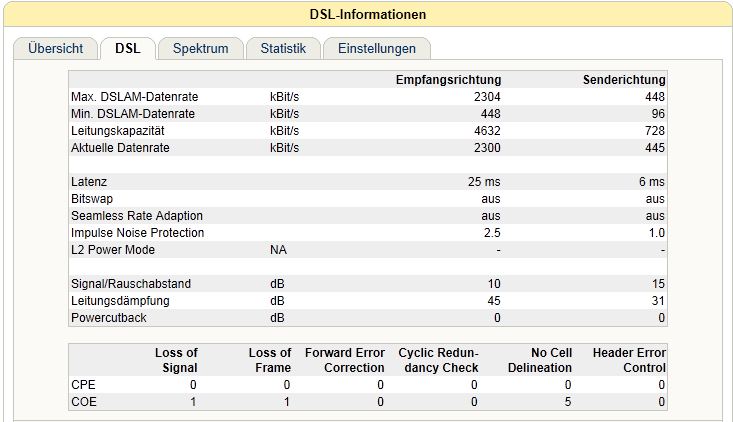Click the COE No Cell Delineation value 5
The image size is (733, 422).
point(568,402)
